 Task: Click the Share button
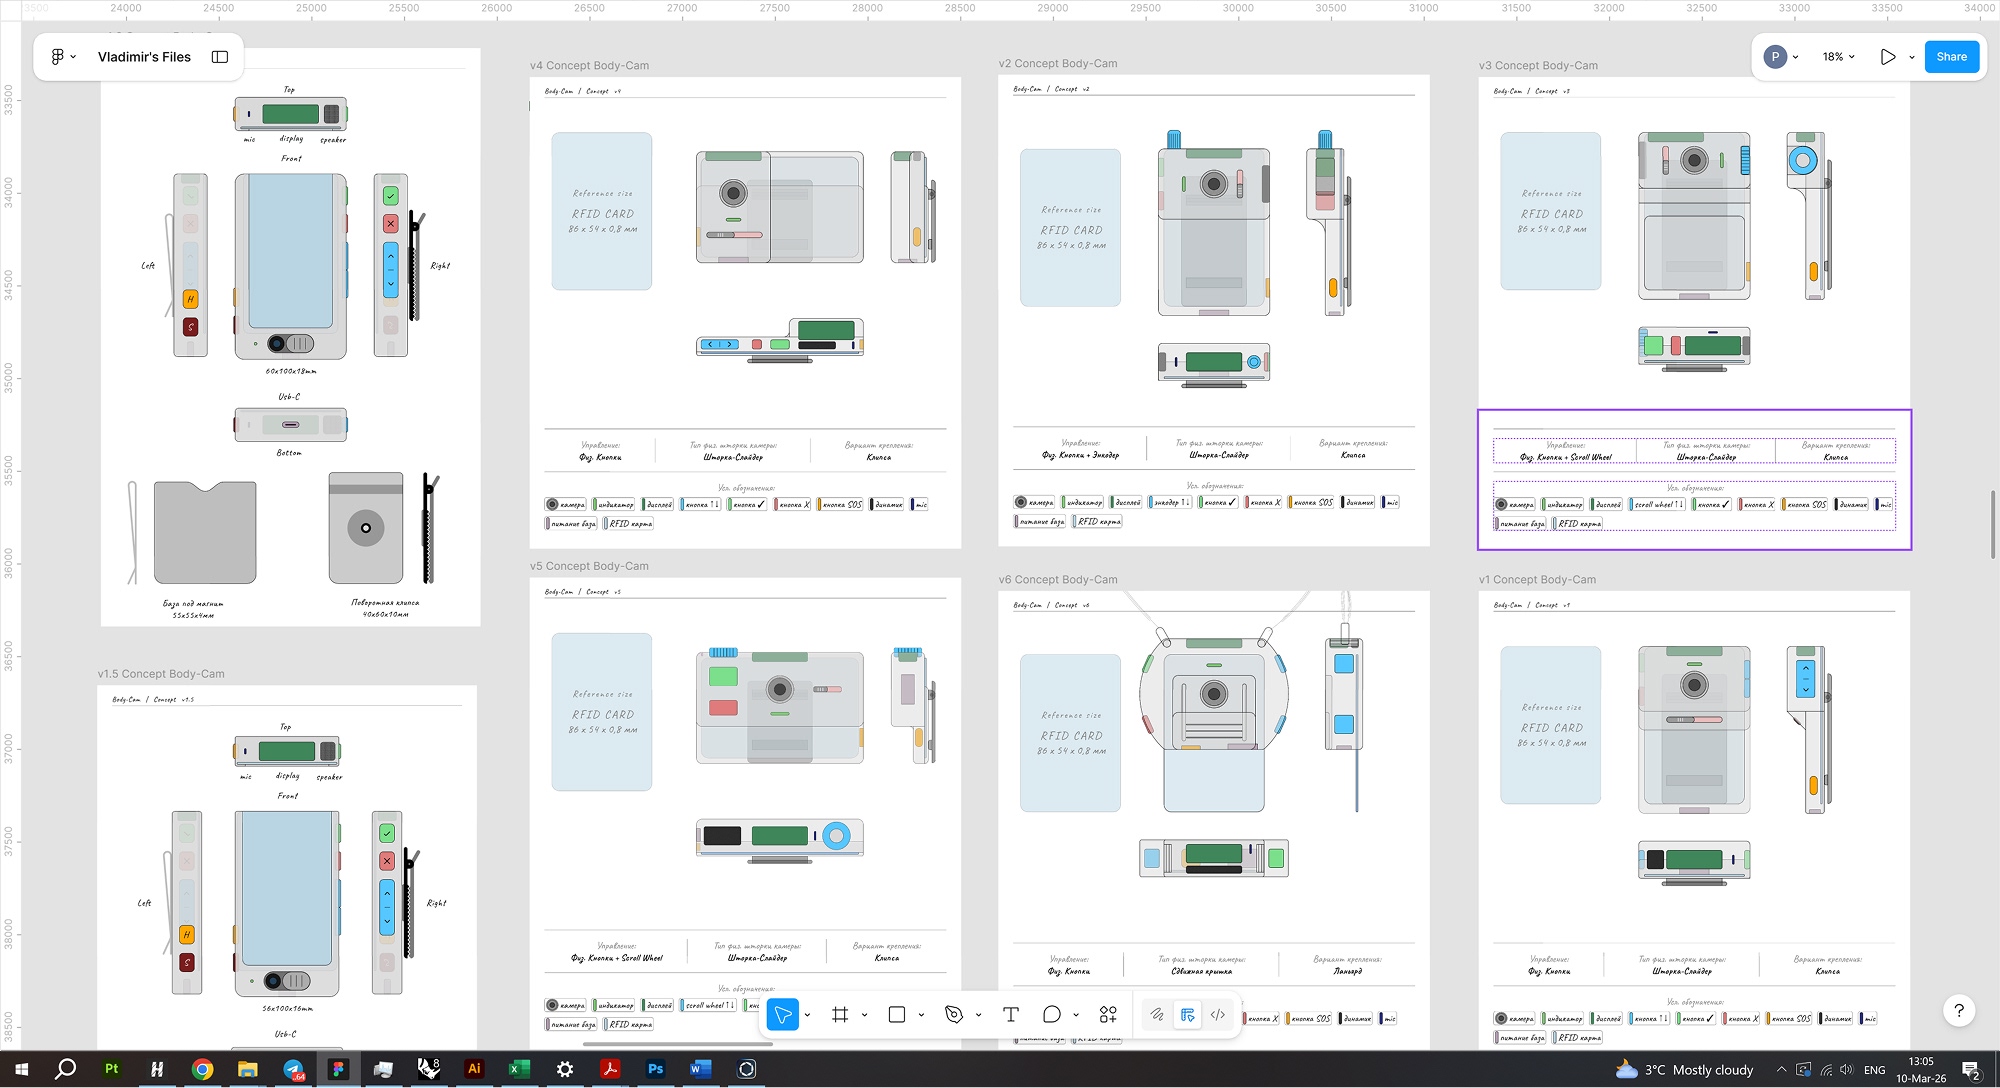click(1951, 57)
